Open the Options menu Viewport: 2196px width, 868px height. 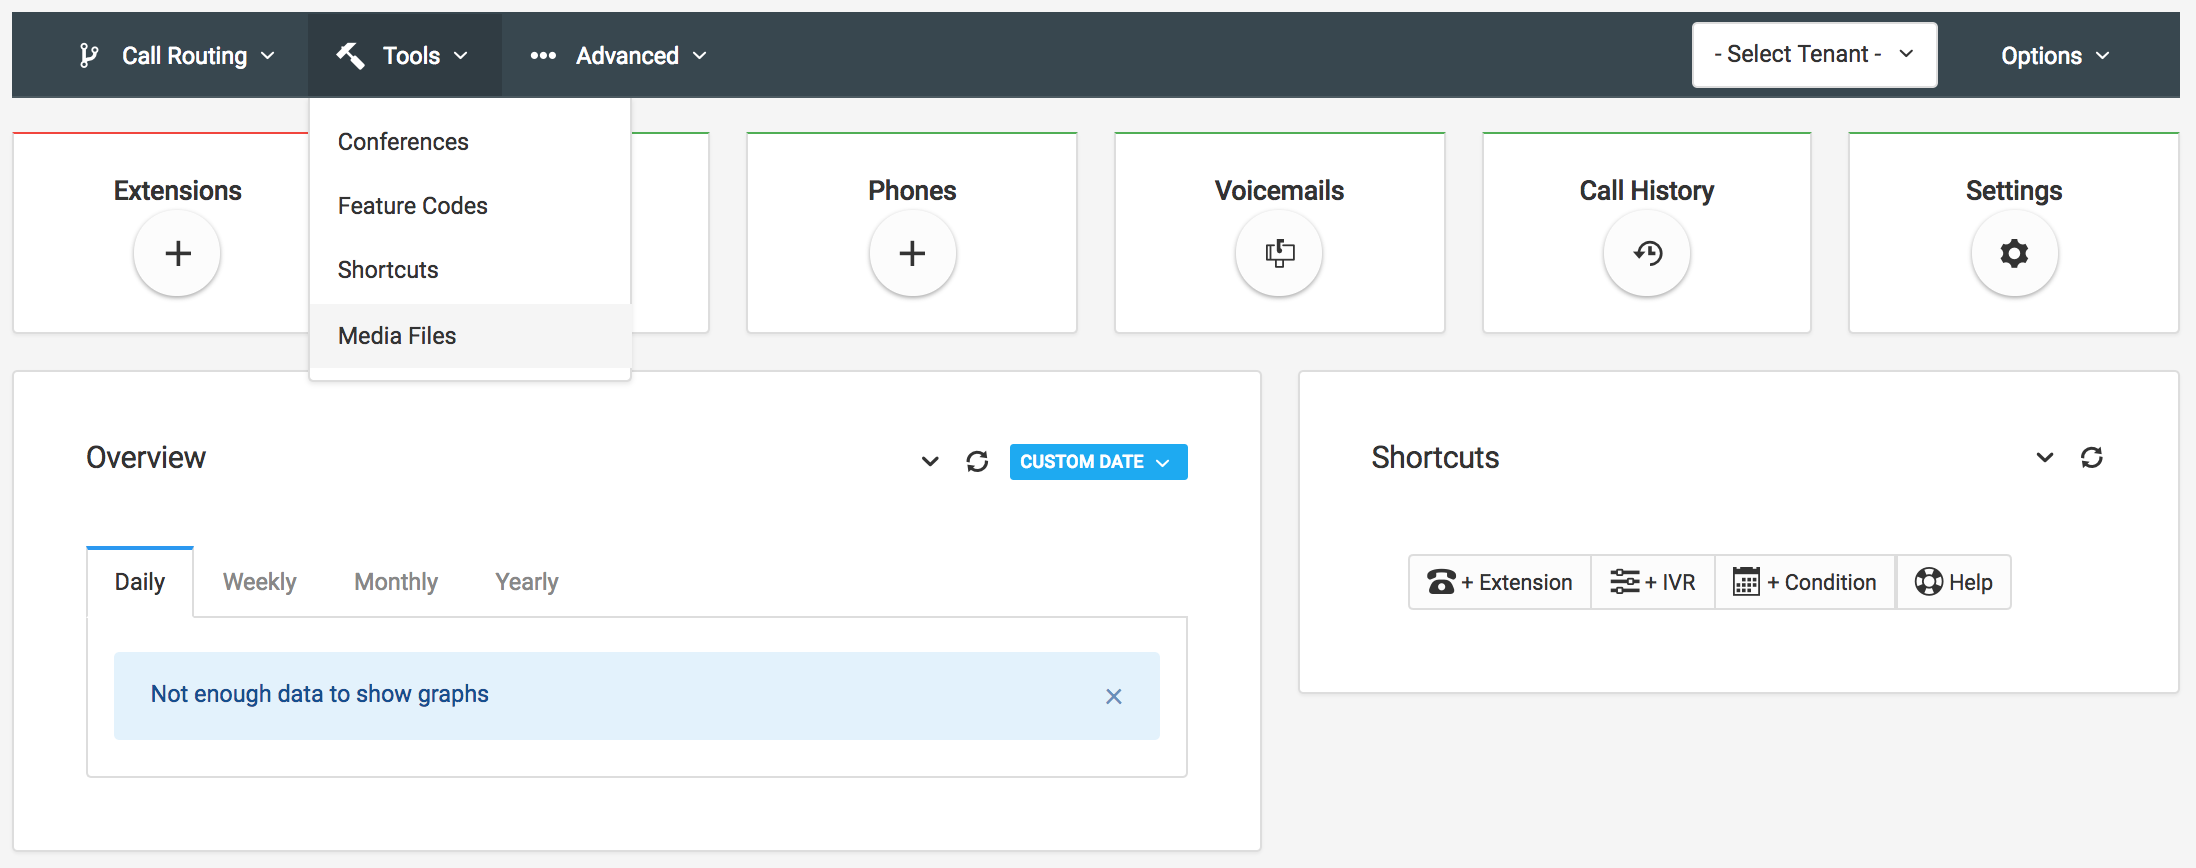click(x=2055, y=56)
